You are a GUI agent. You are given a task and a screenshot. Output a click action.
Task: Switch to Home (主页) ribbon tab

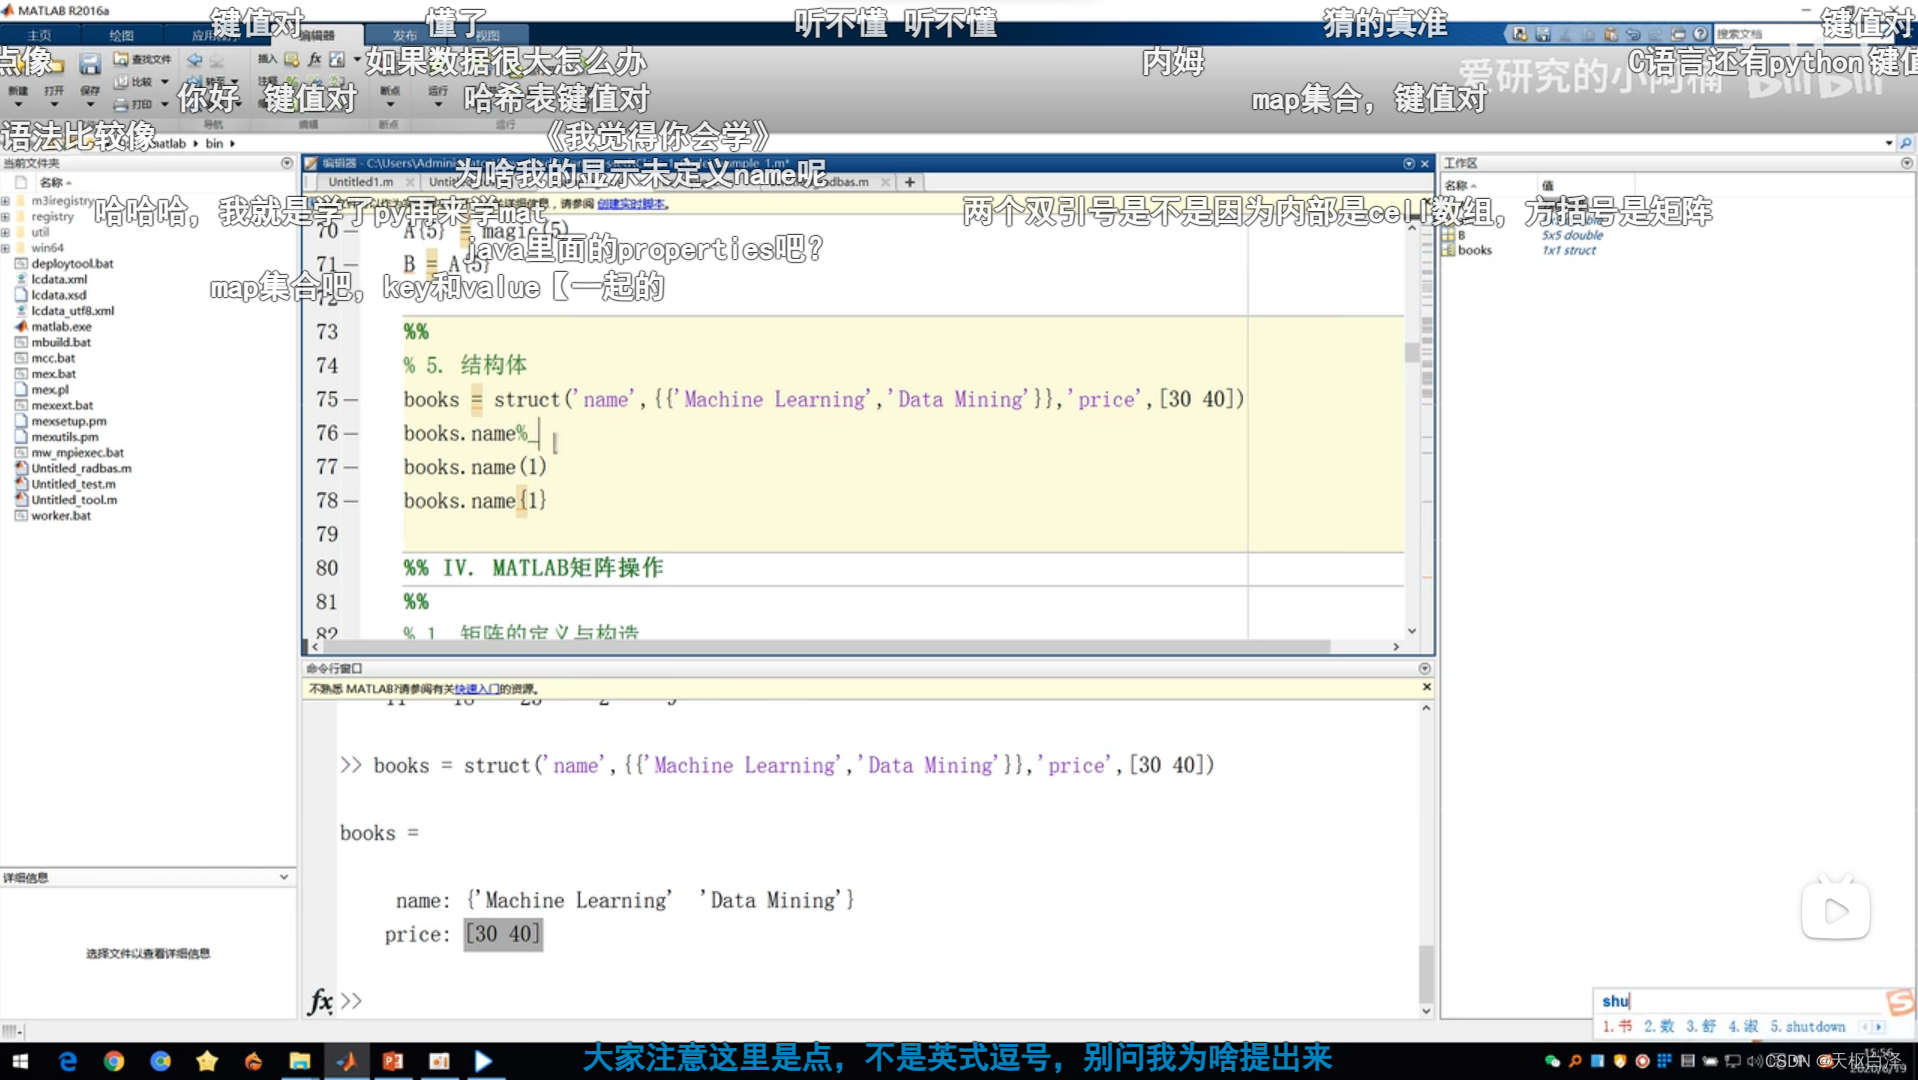tap(39, 35)
